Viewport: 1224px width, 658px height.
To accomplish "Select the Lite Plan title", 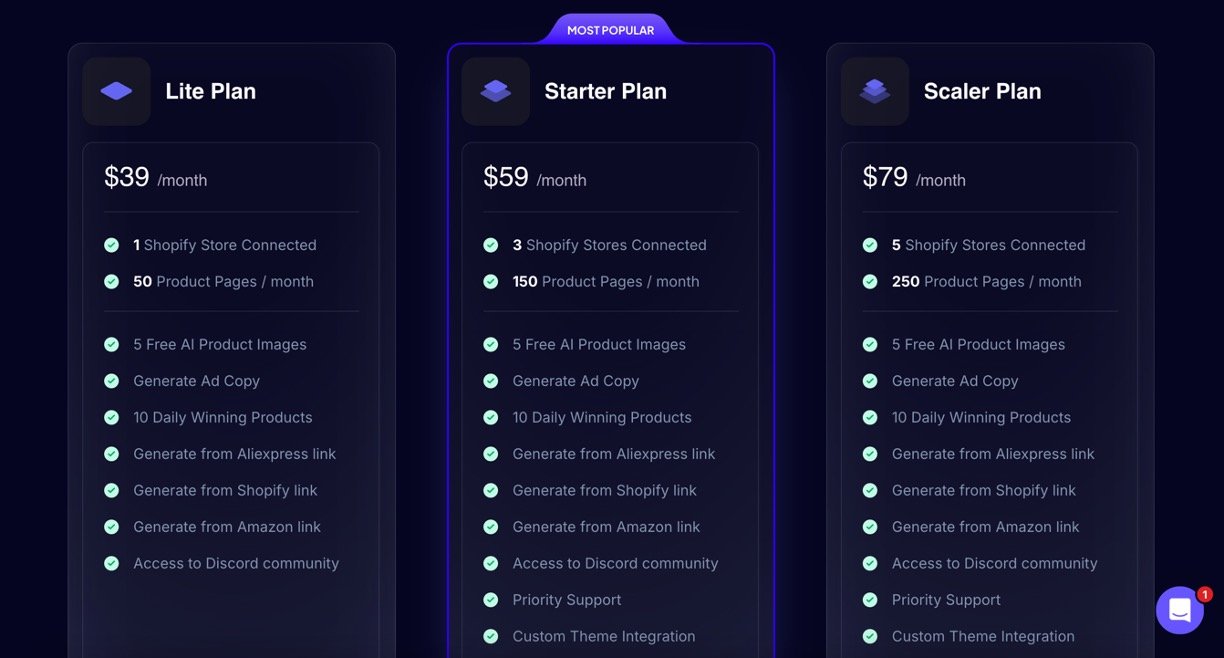I will (210, 91).
